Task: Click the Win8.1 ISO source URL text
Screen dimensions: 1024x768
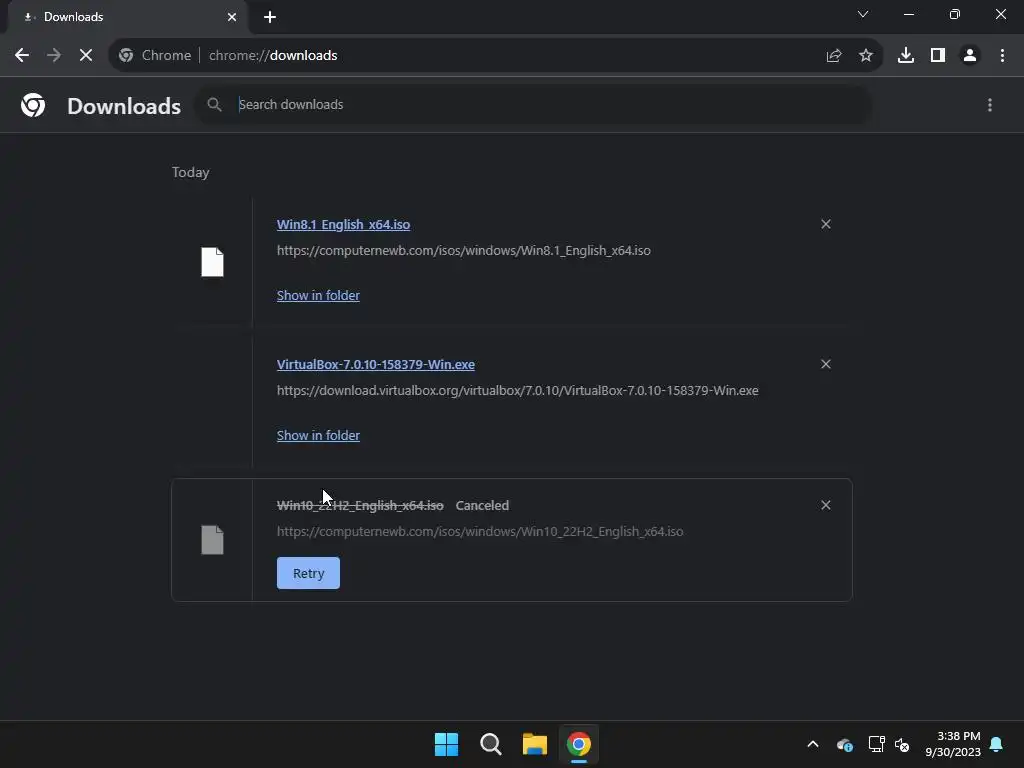Action: [464, 250]
